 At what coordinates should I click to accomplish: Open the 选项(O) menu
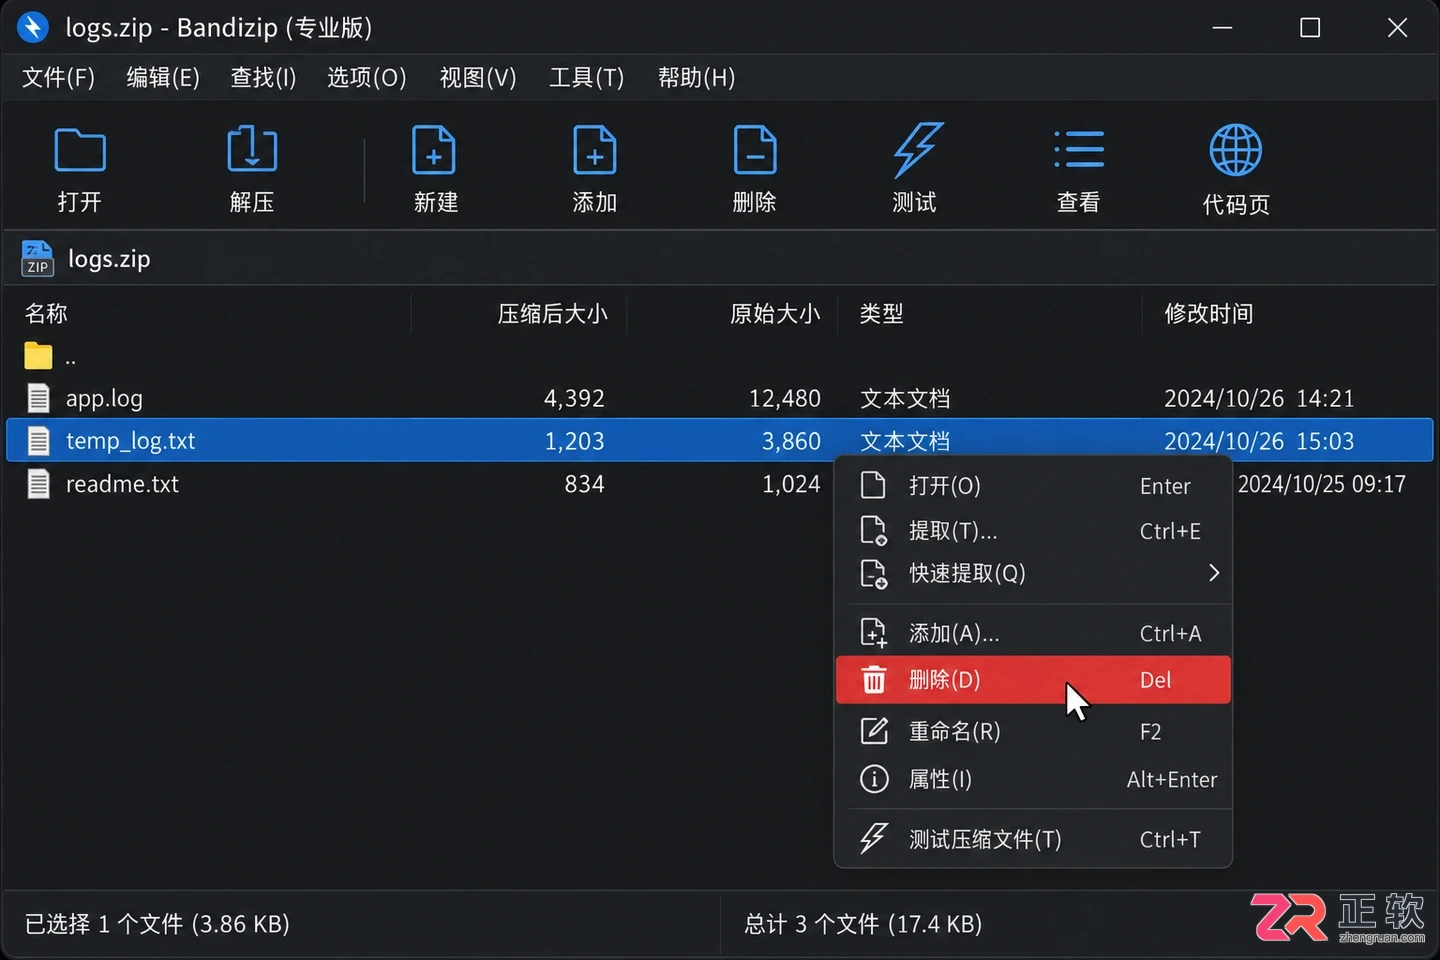[367, 78]
